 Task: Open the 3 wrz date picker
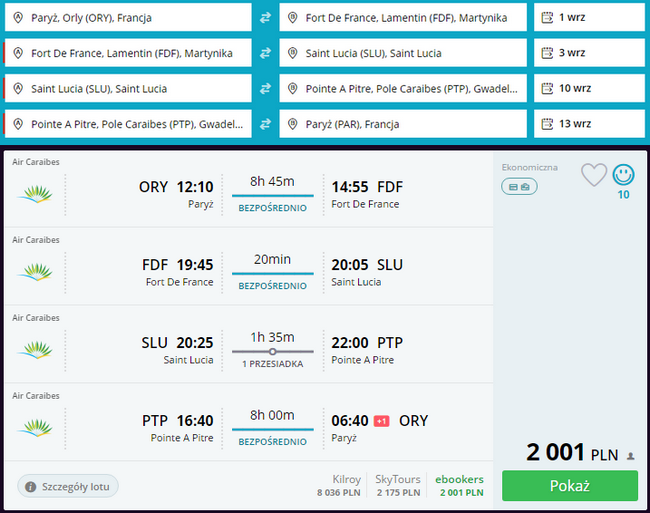[x=588, y=53]
